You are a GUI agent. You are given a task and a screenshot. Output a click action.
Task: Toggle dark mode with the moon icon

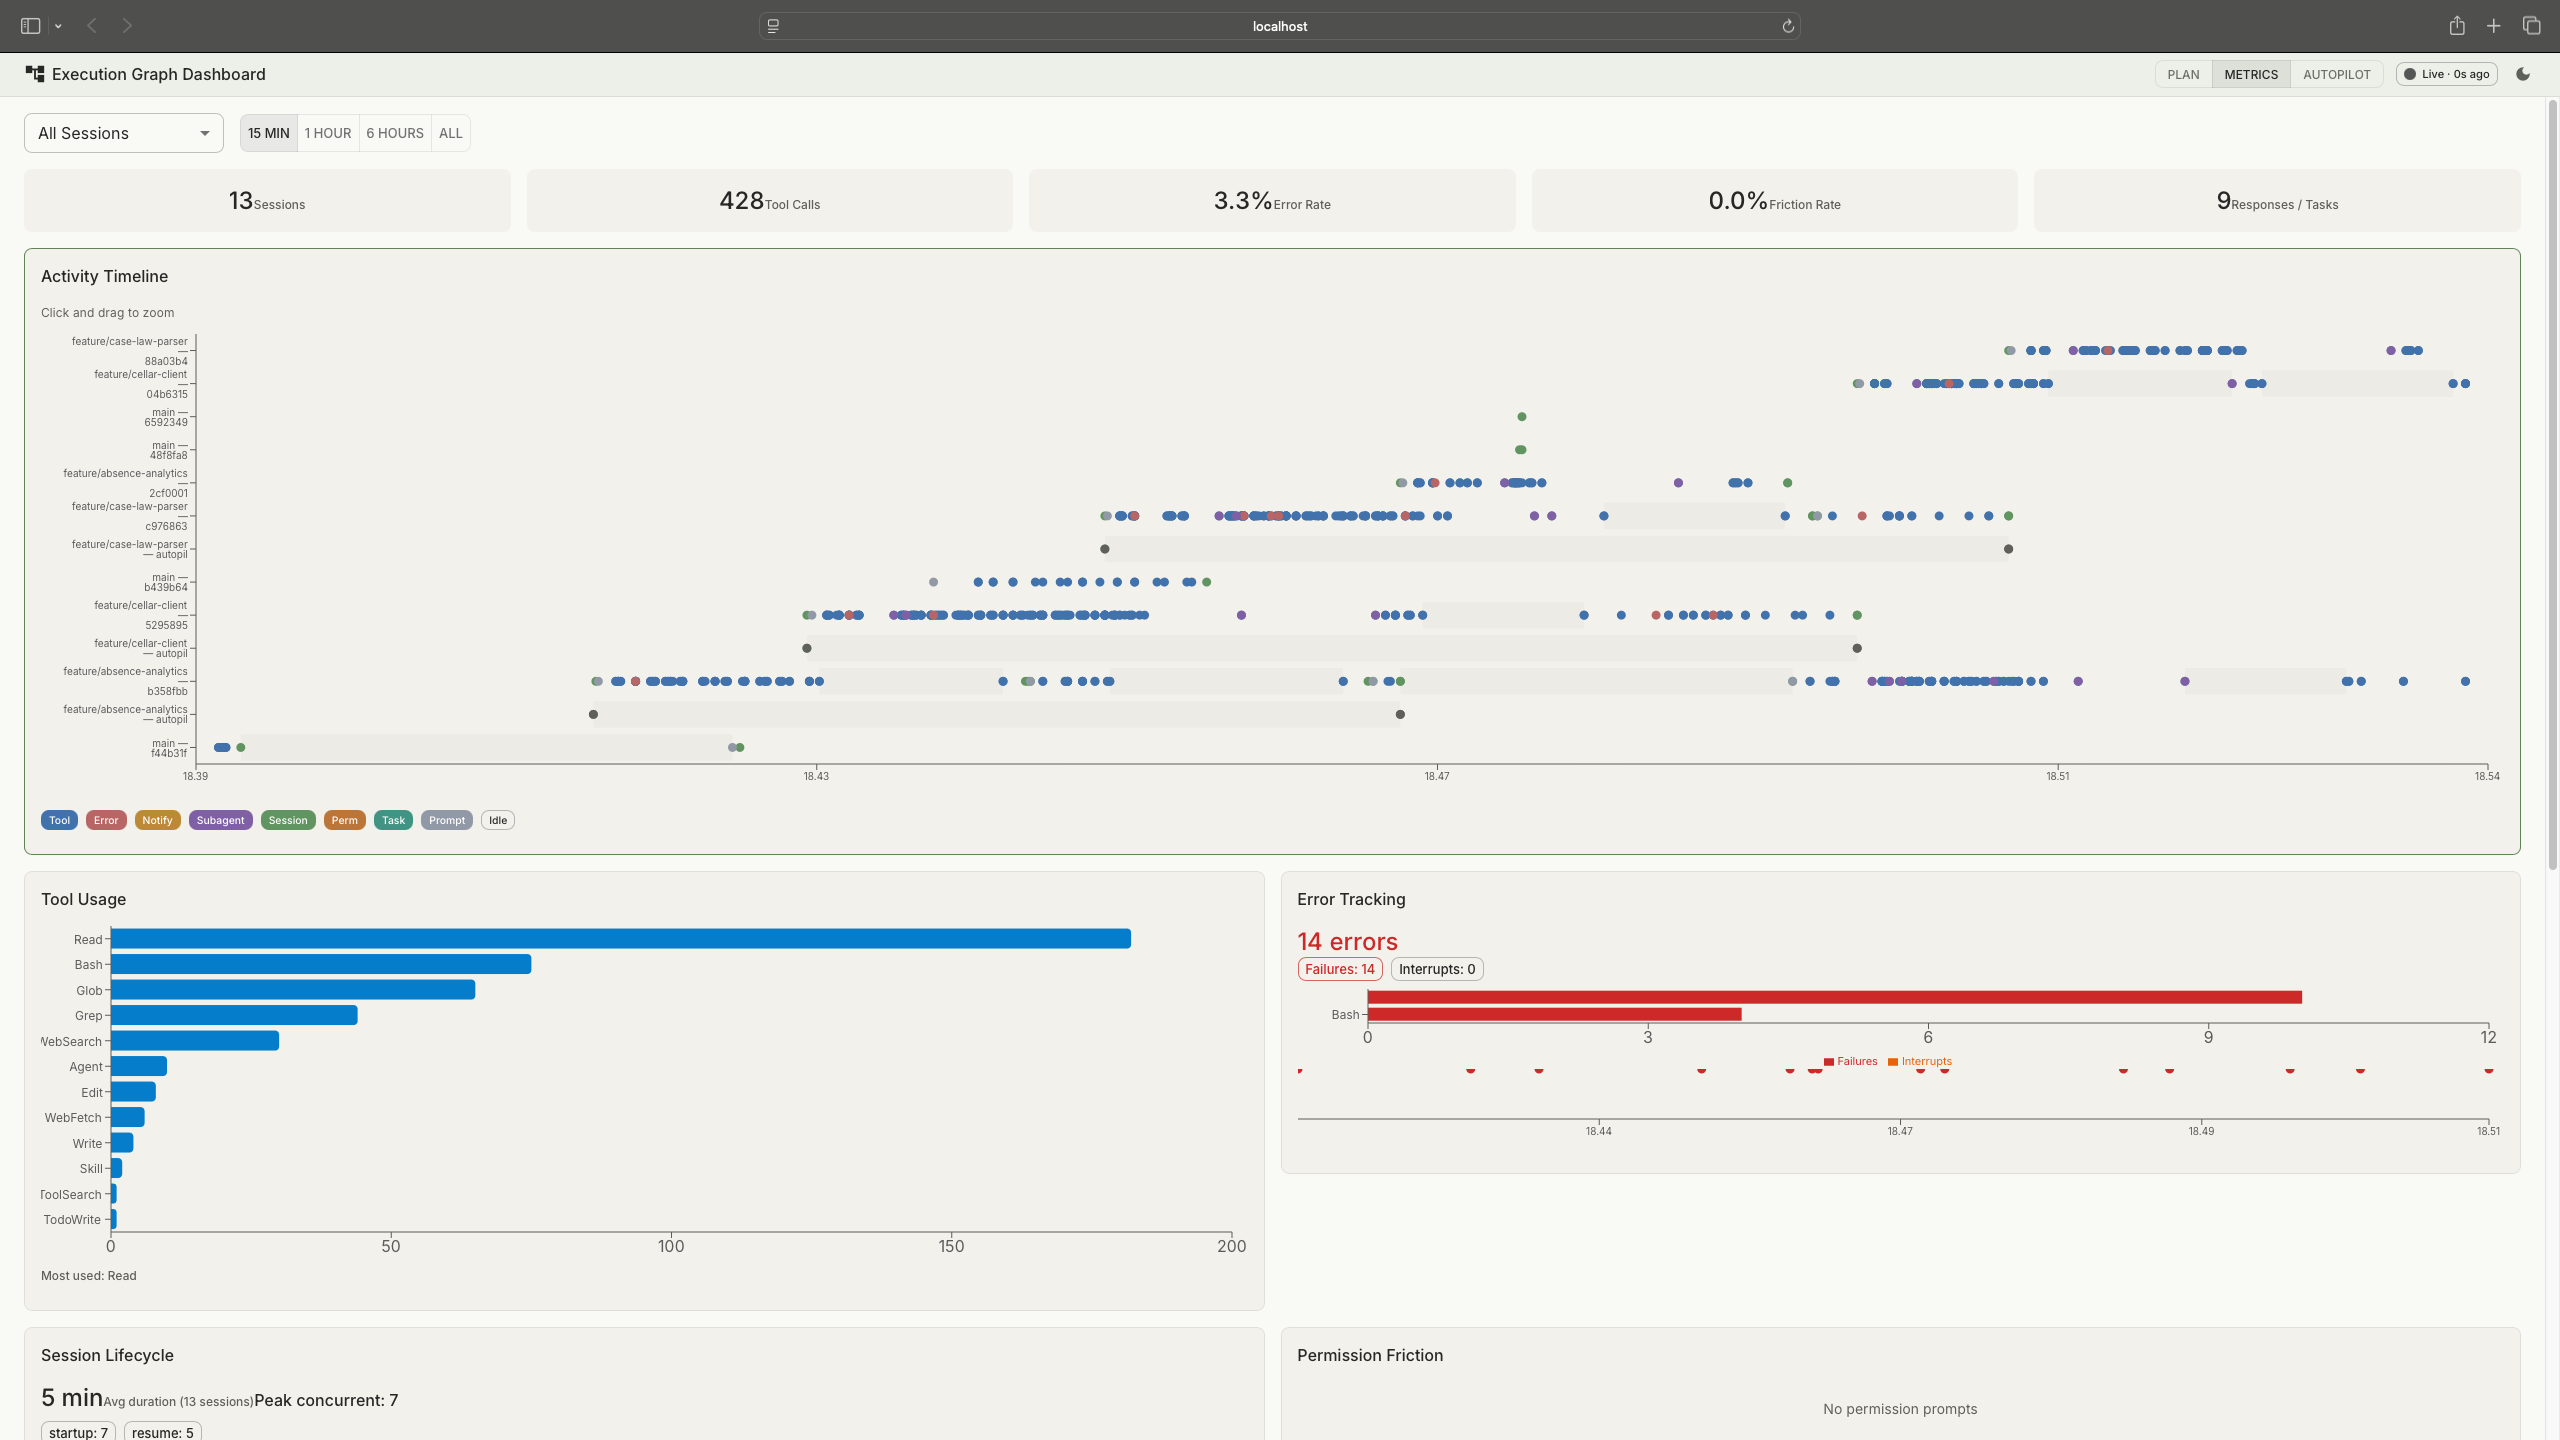coord(2523,74)
